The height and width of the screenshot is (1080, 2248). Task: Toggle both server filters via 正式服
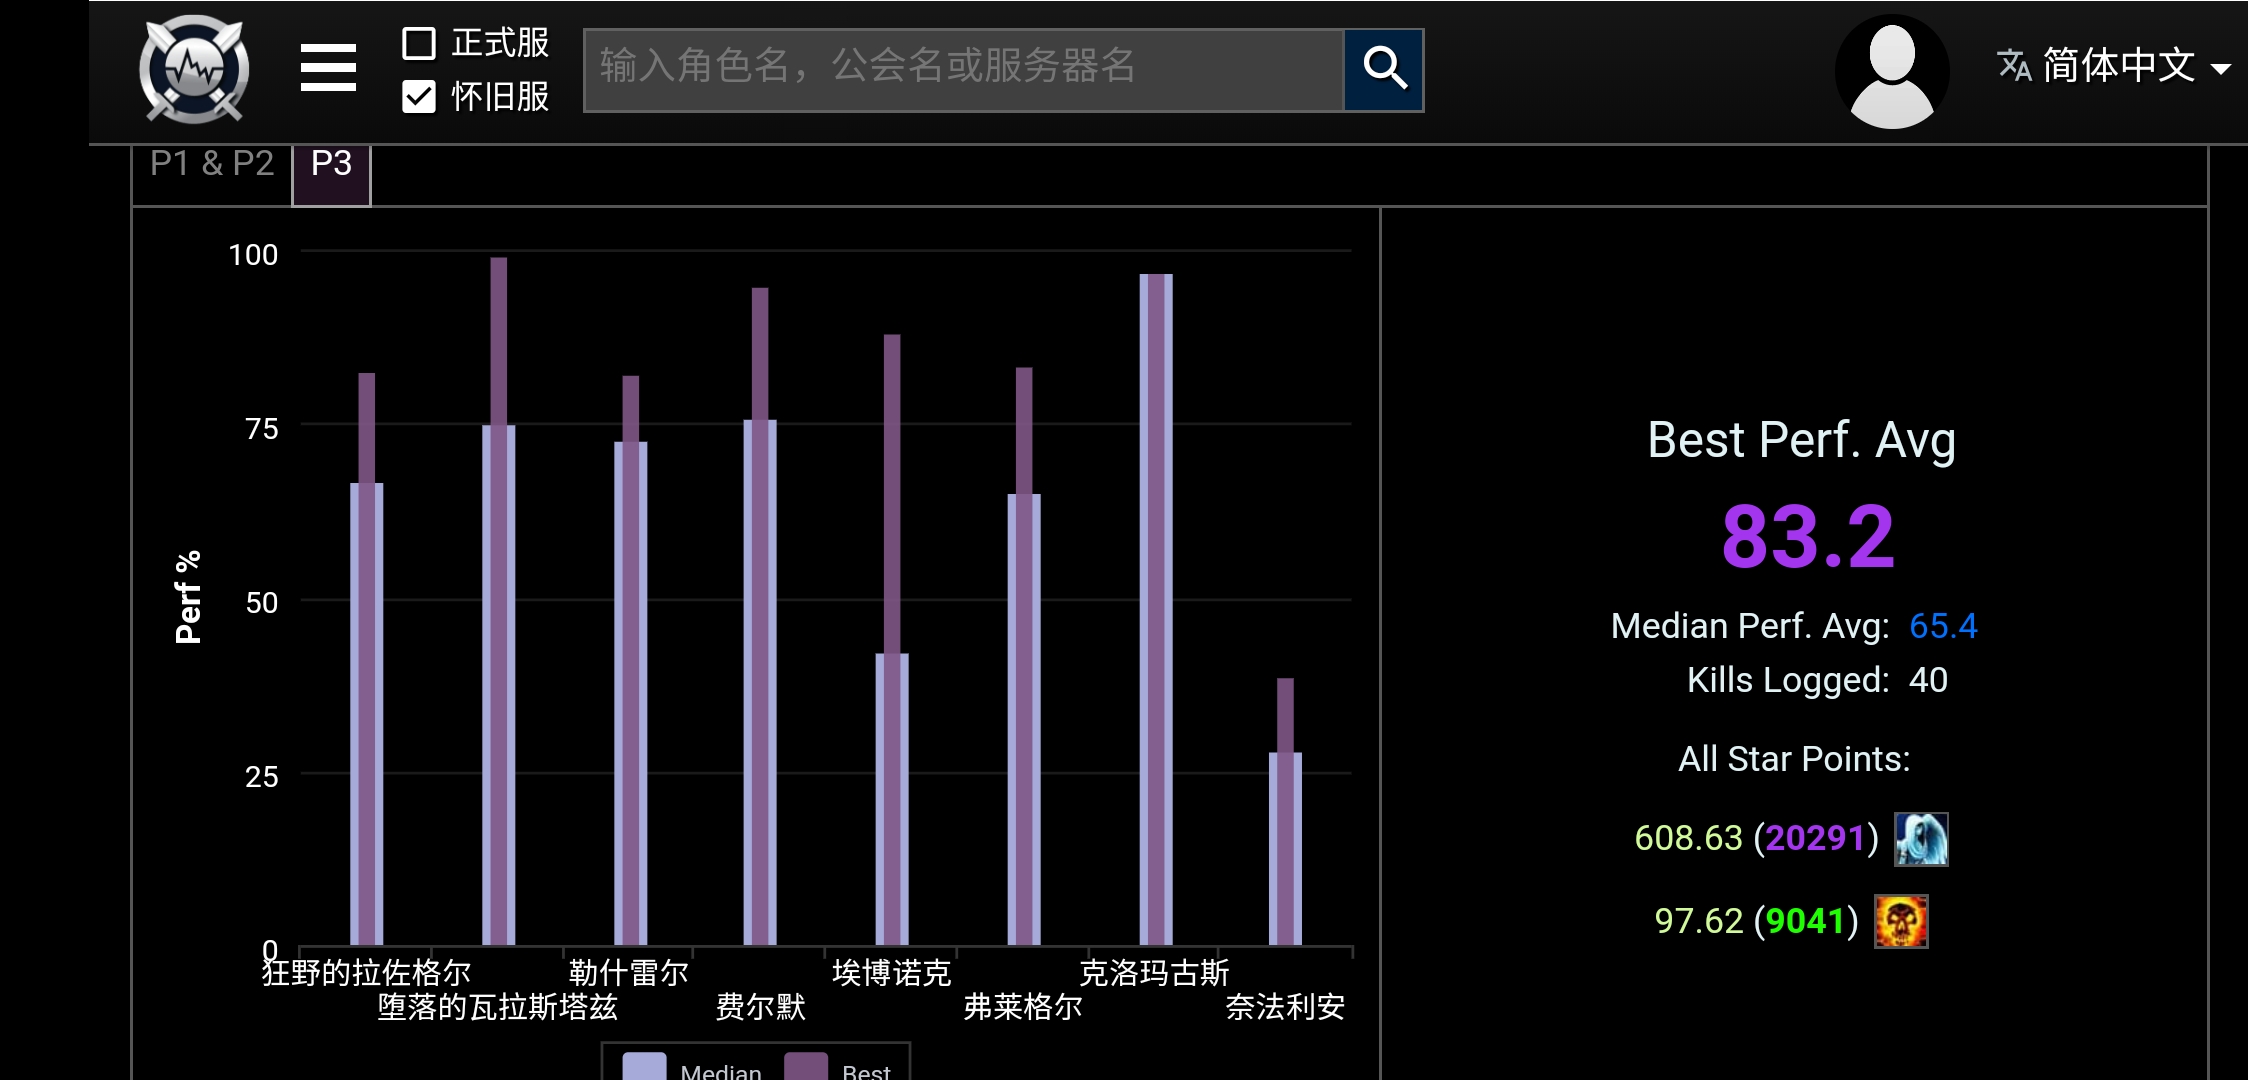click(x=420, y=45)
